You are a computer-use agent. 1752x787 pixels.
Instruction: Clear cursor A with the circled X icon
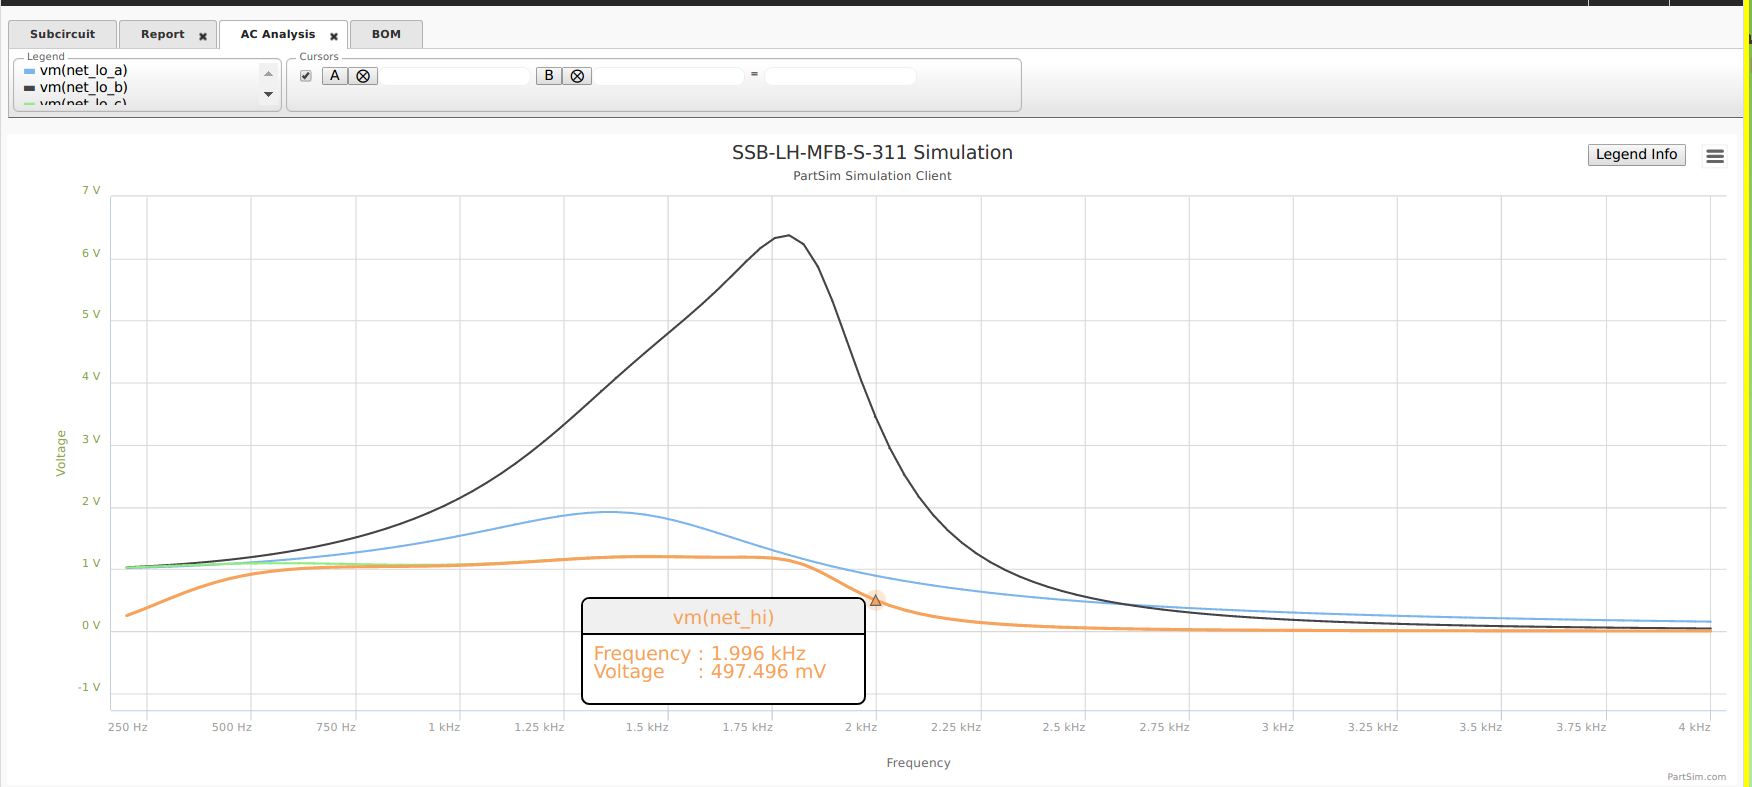coord(363,76)
